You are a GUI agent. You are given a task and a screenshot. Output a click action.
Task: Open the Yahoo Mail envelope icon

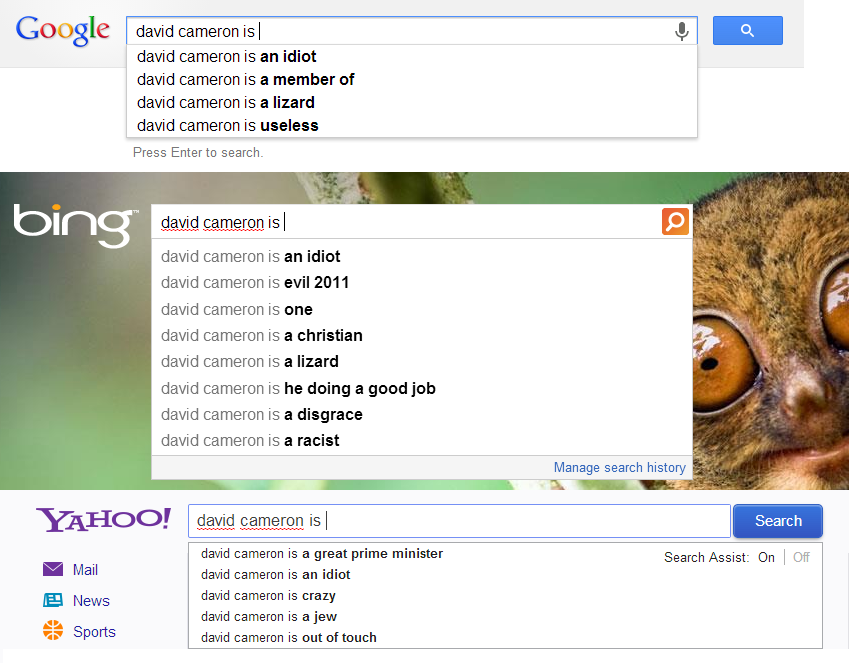click(53, 569)
